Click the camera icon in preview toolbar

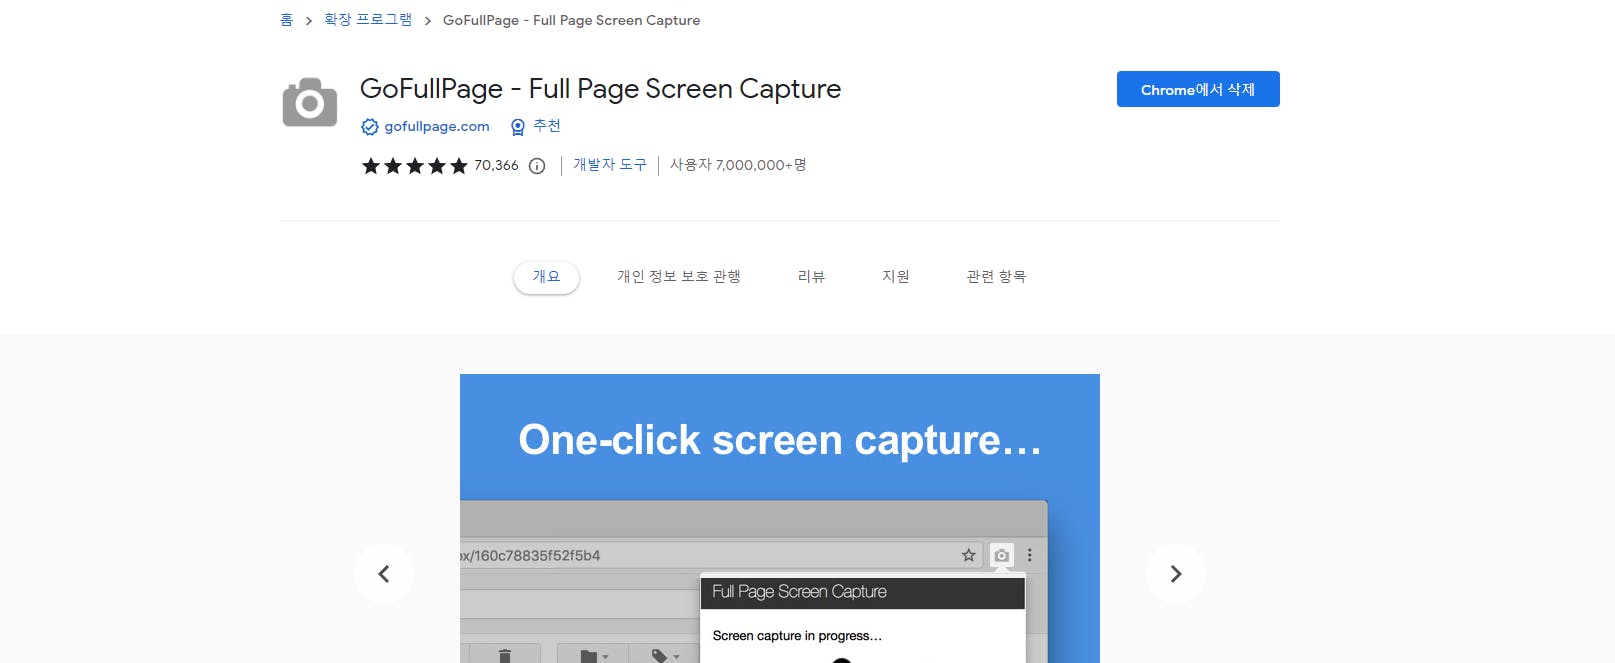click(1001, 555)
